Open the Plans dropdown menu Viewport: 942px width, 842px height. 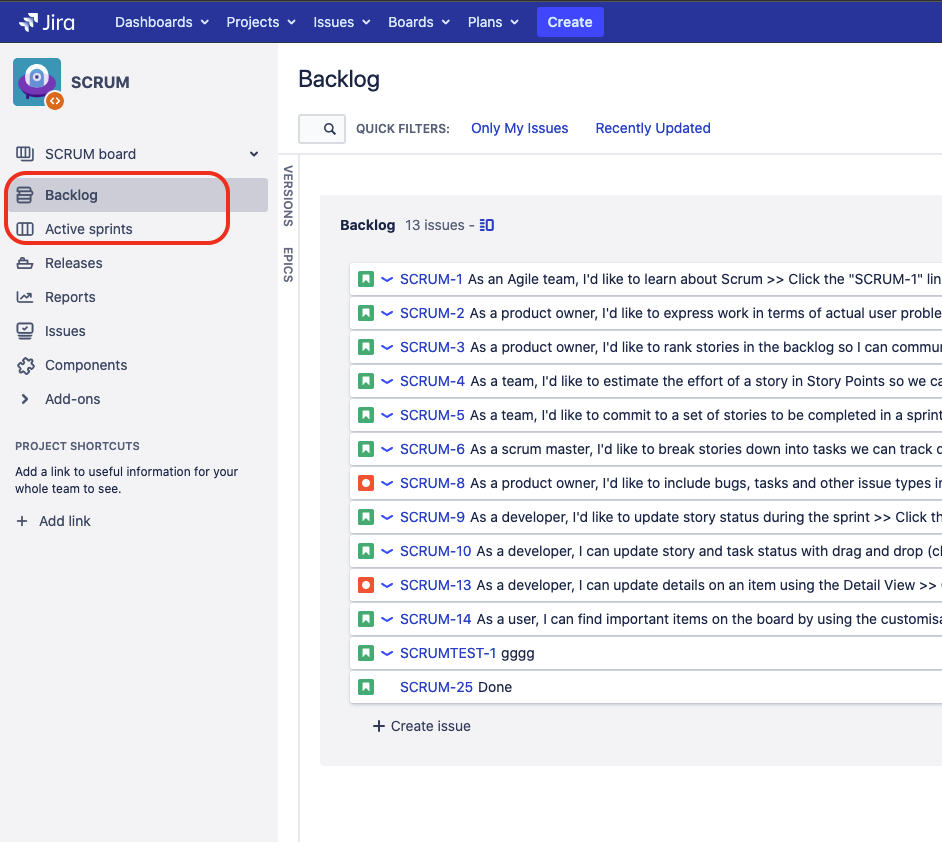point(493,22)
